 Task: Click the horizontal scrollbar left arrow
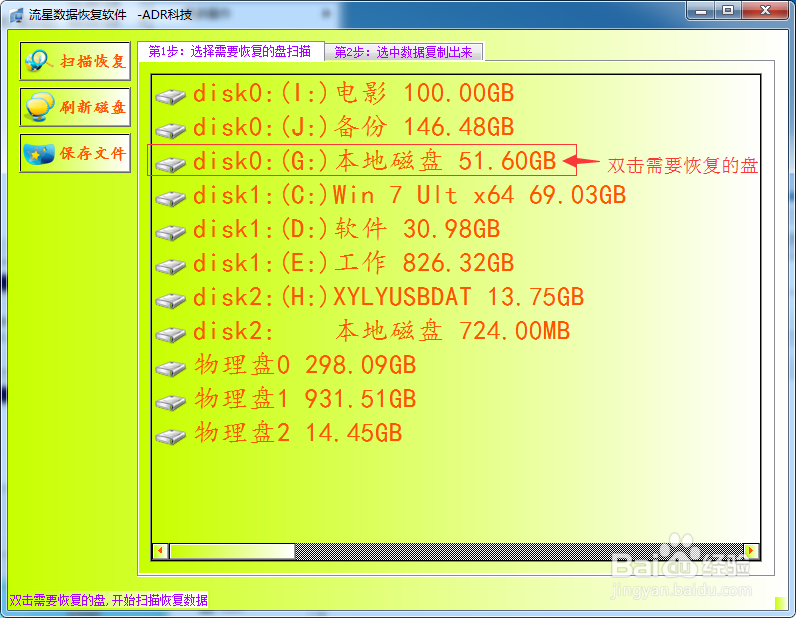pos(160,550)
